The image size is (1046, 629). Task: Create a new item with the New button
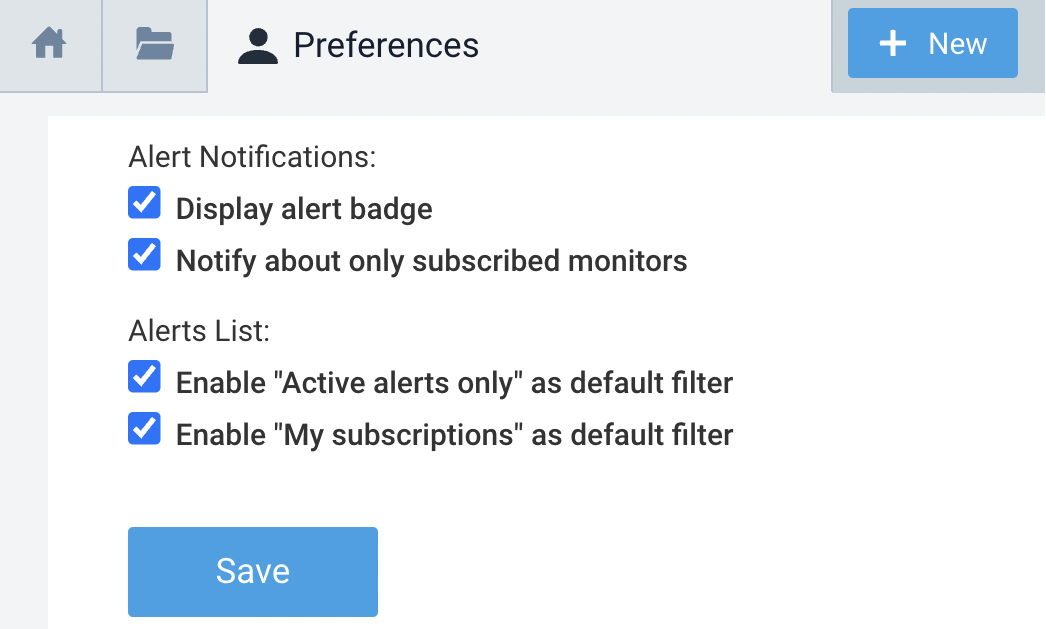coord(932,43)
